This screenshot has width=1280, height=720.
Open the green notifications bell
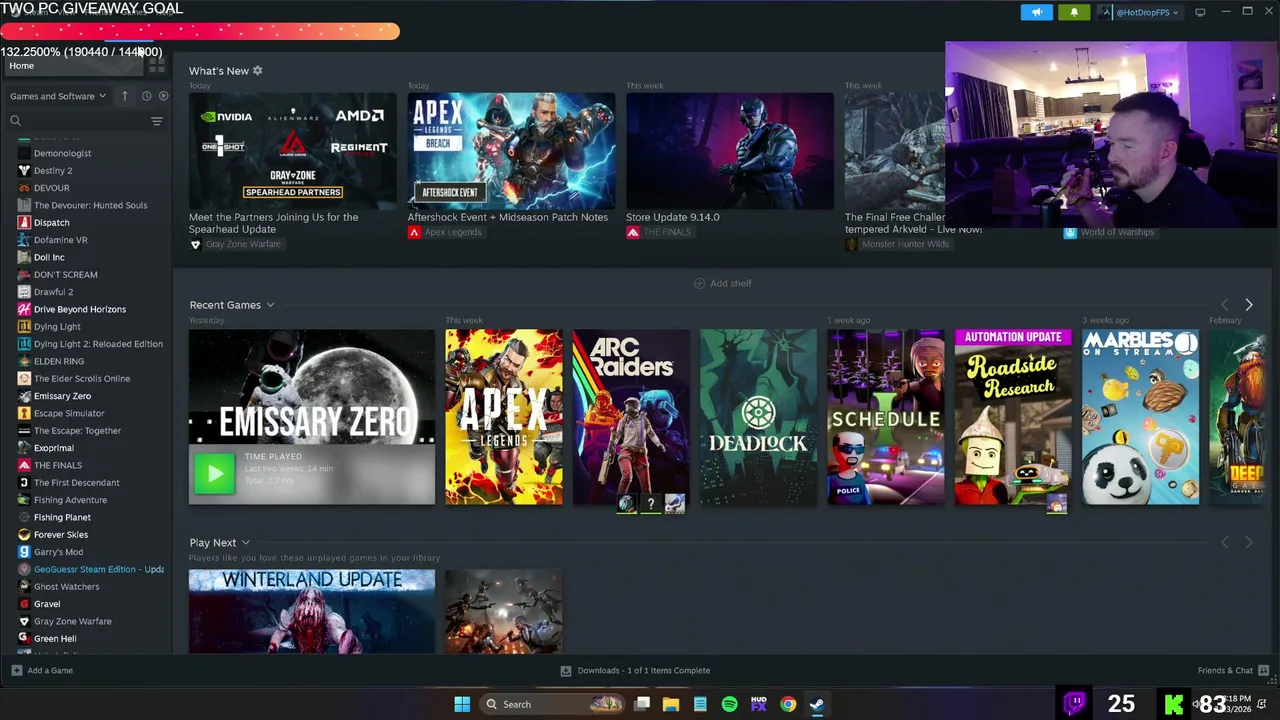[x=1074, y=12]
